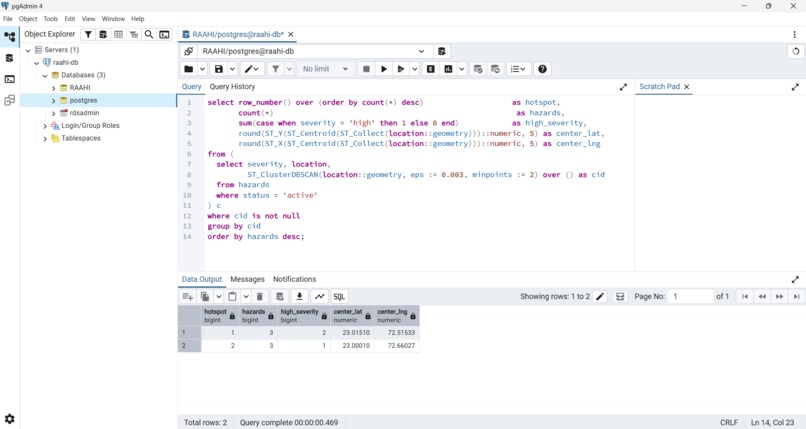
Task: Click the Delete row trash icon
Action: pyautogui.click(x=260, y=296)
